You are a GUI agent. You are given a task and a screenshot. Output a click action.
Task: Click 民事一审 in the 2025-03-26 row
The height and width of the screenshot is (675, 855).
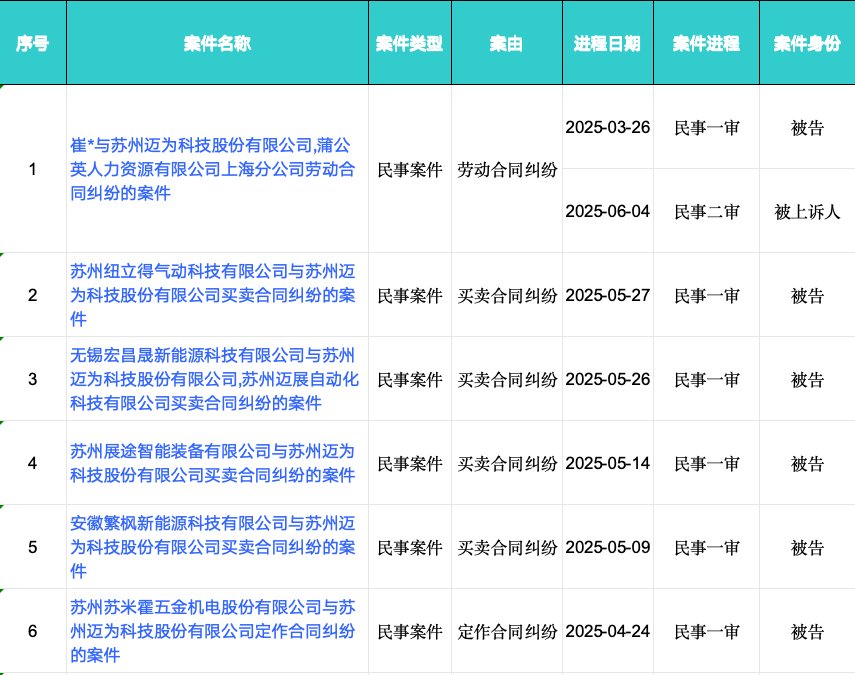707,128
